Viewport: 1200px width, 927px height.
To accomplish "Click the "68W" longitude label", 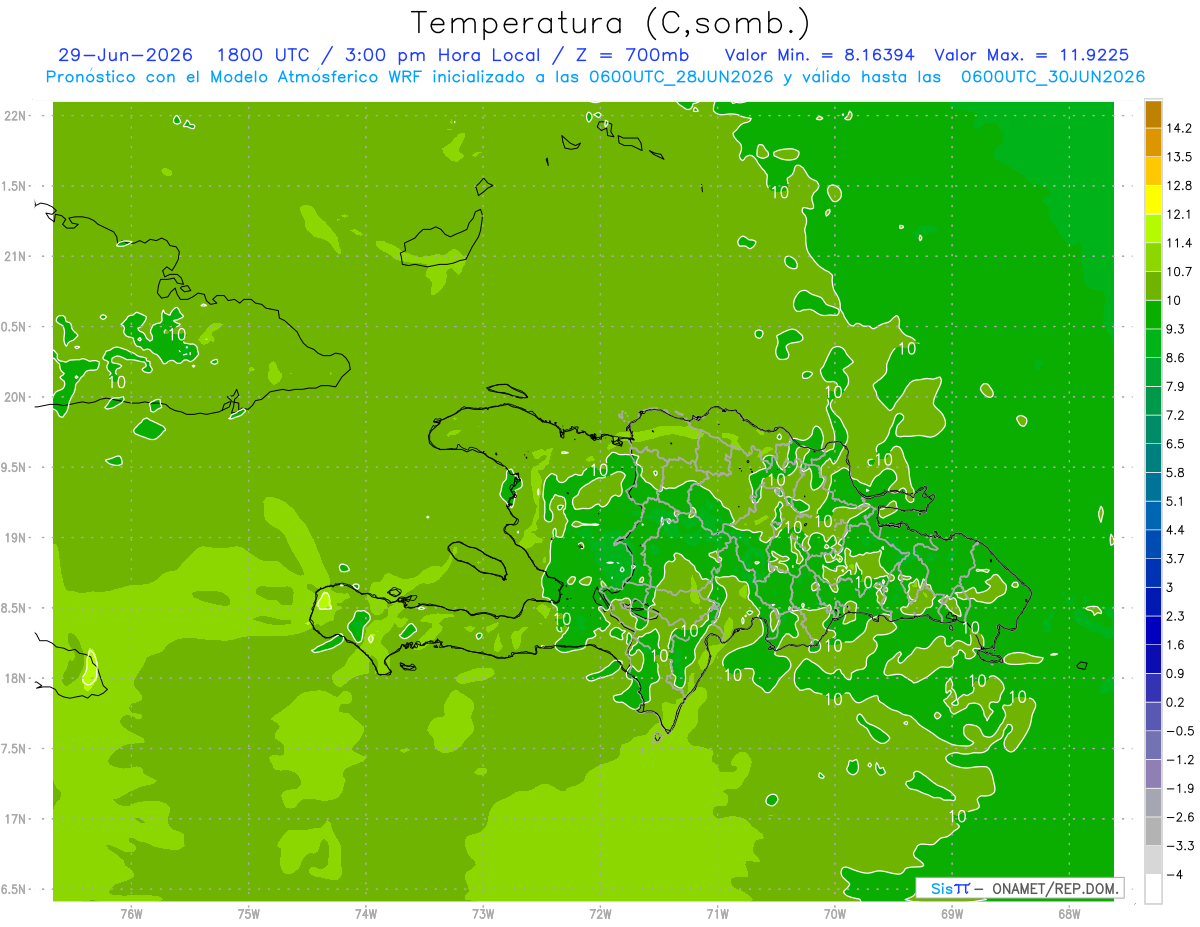I will 1068,913.
